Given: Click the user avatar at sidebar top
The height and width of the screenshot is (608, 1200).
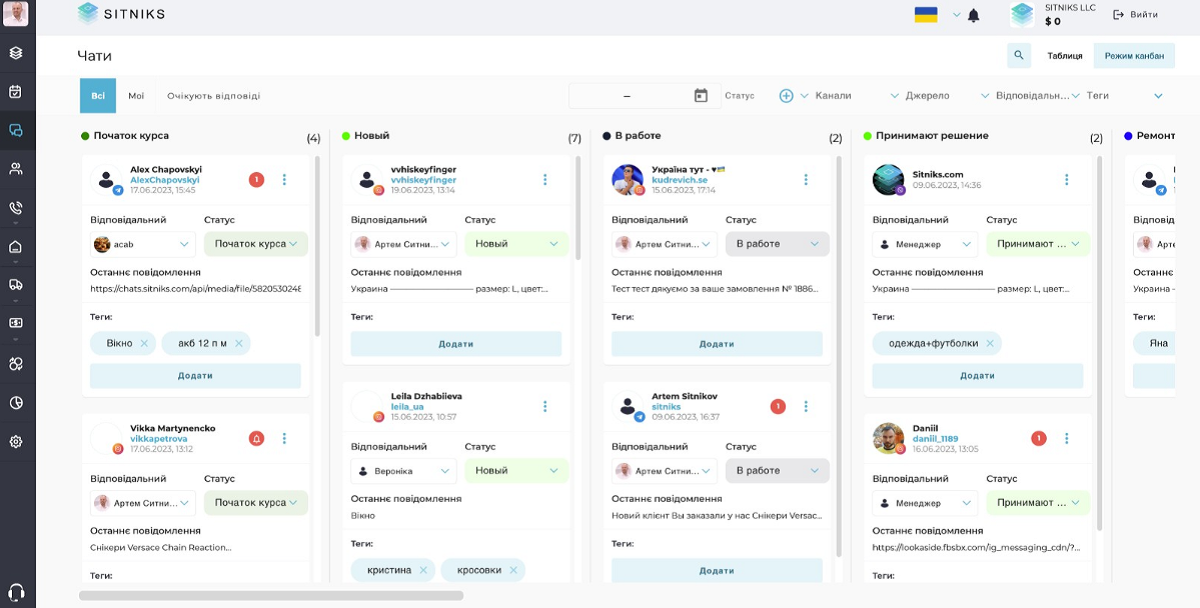Looking at the screenshot, I should [x=16, y=14].
